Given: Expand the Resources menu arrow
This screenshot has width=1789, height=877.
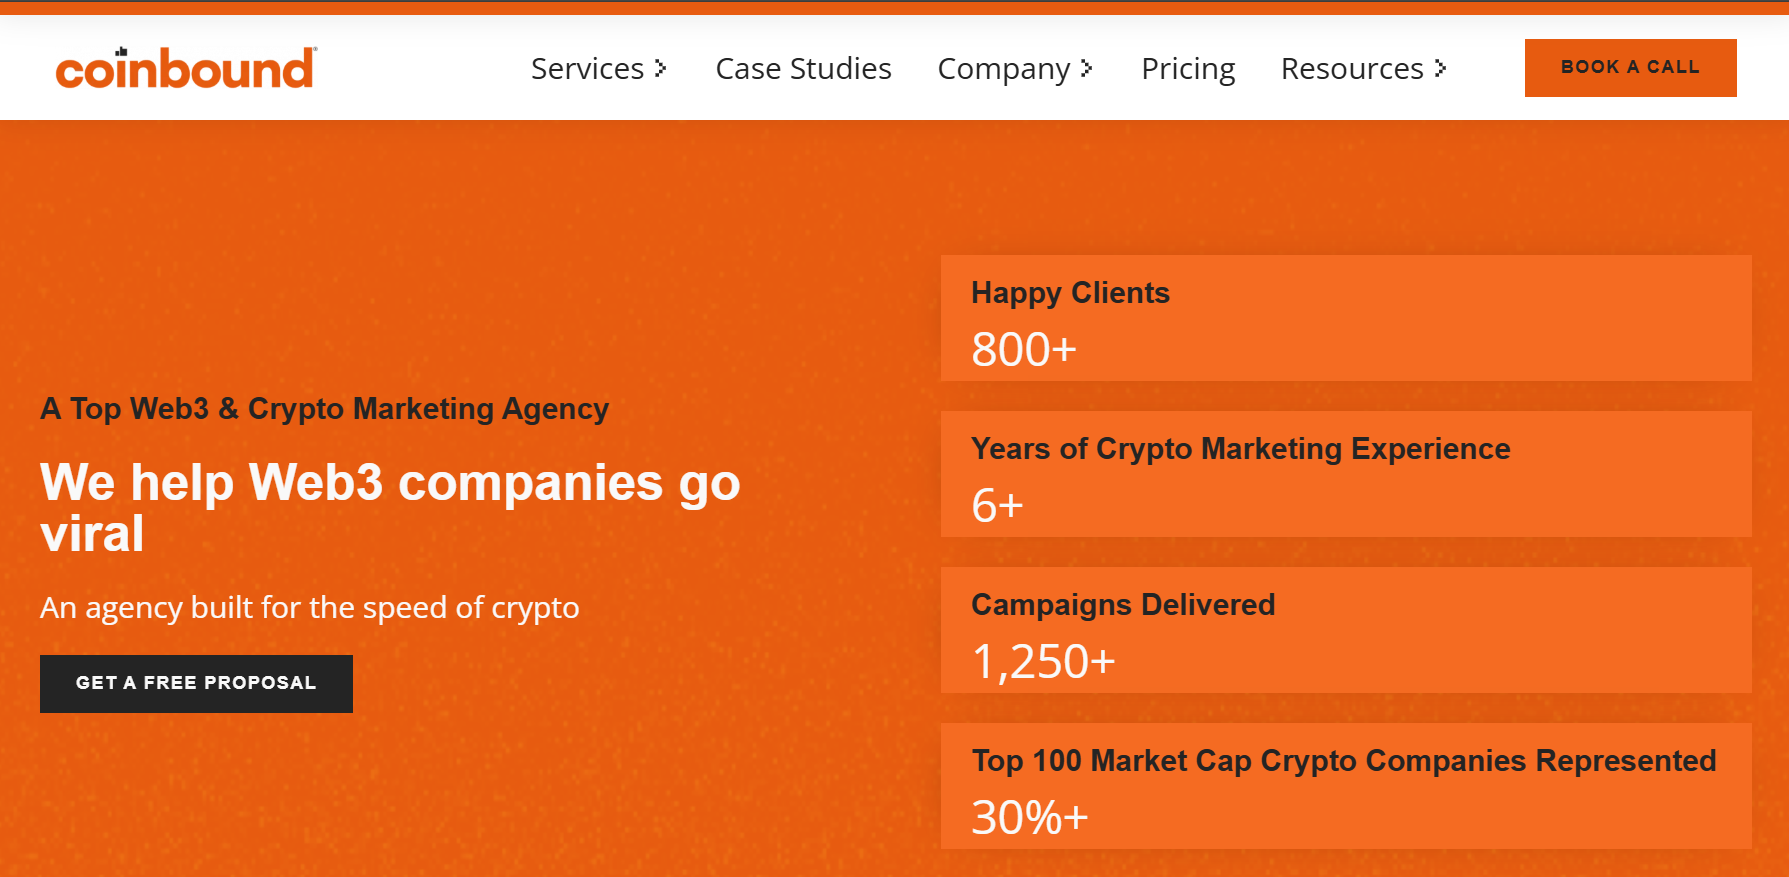Looking at the screenshot, I should [1440, 68].
